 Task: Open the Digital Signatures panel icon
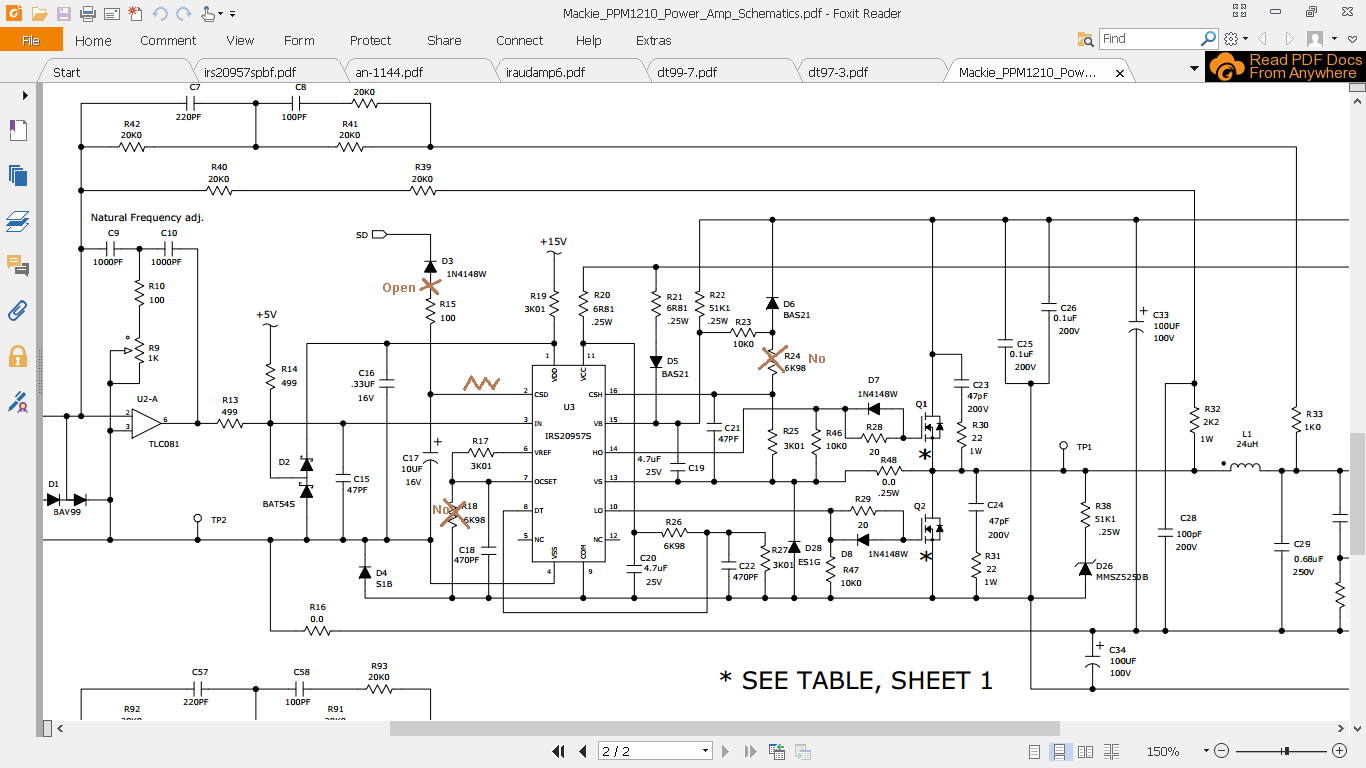pyautogui.click(x=17, y=402)
